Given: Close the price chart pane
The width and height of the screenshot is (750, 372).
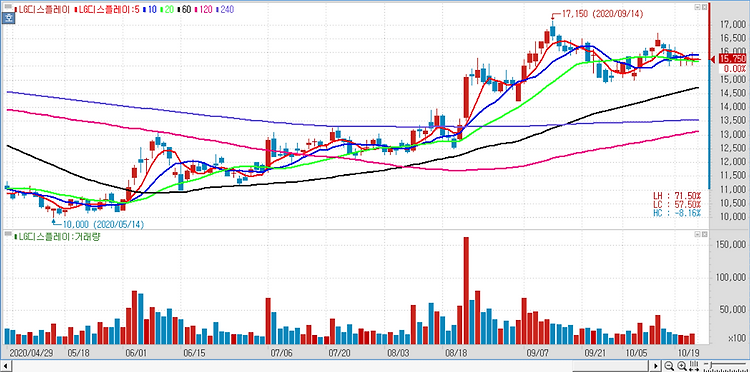Looking at the screenshot, I should coord(705,8).
